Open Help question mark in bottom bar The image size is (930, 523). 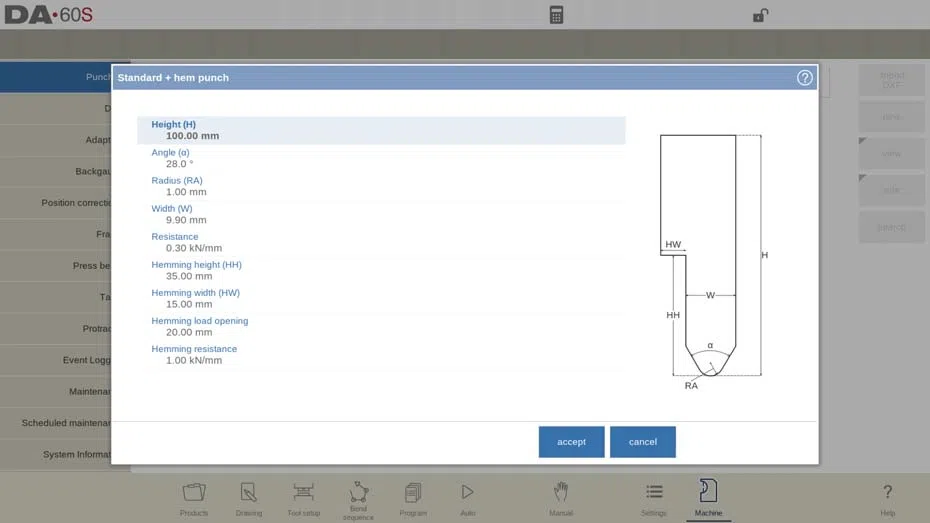[x=887, y=499]
